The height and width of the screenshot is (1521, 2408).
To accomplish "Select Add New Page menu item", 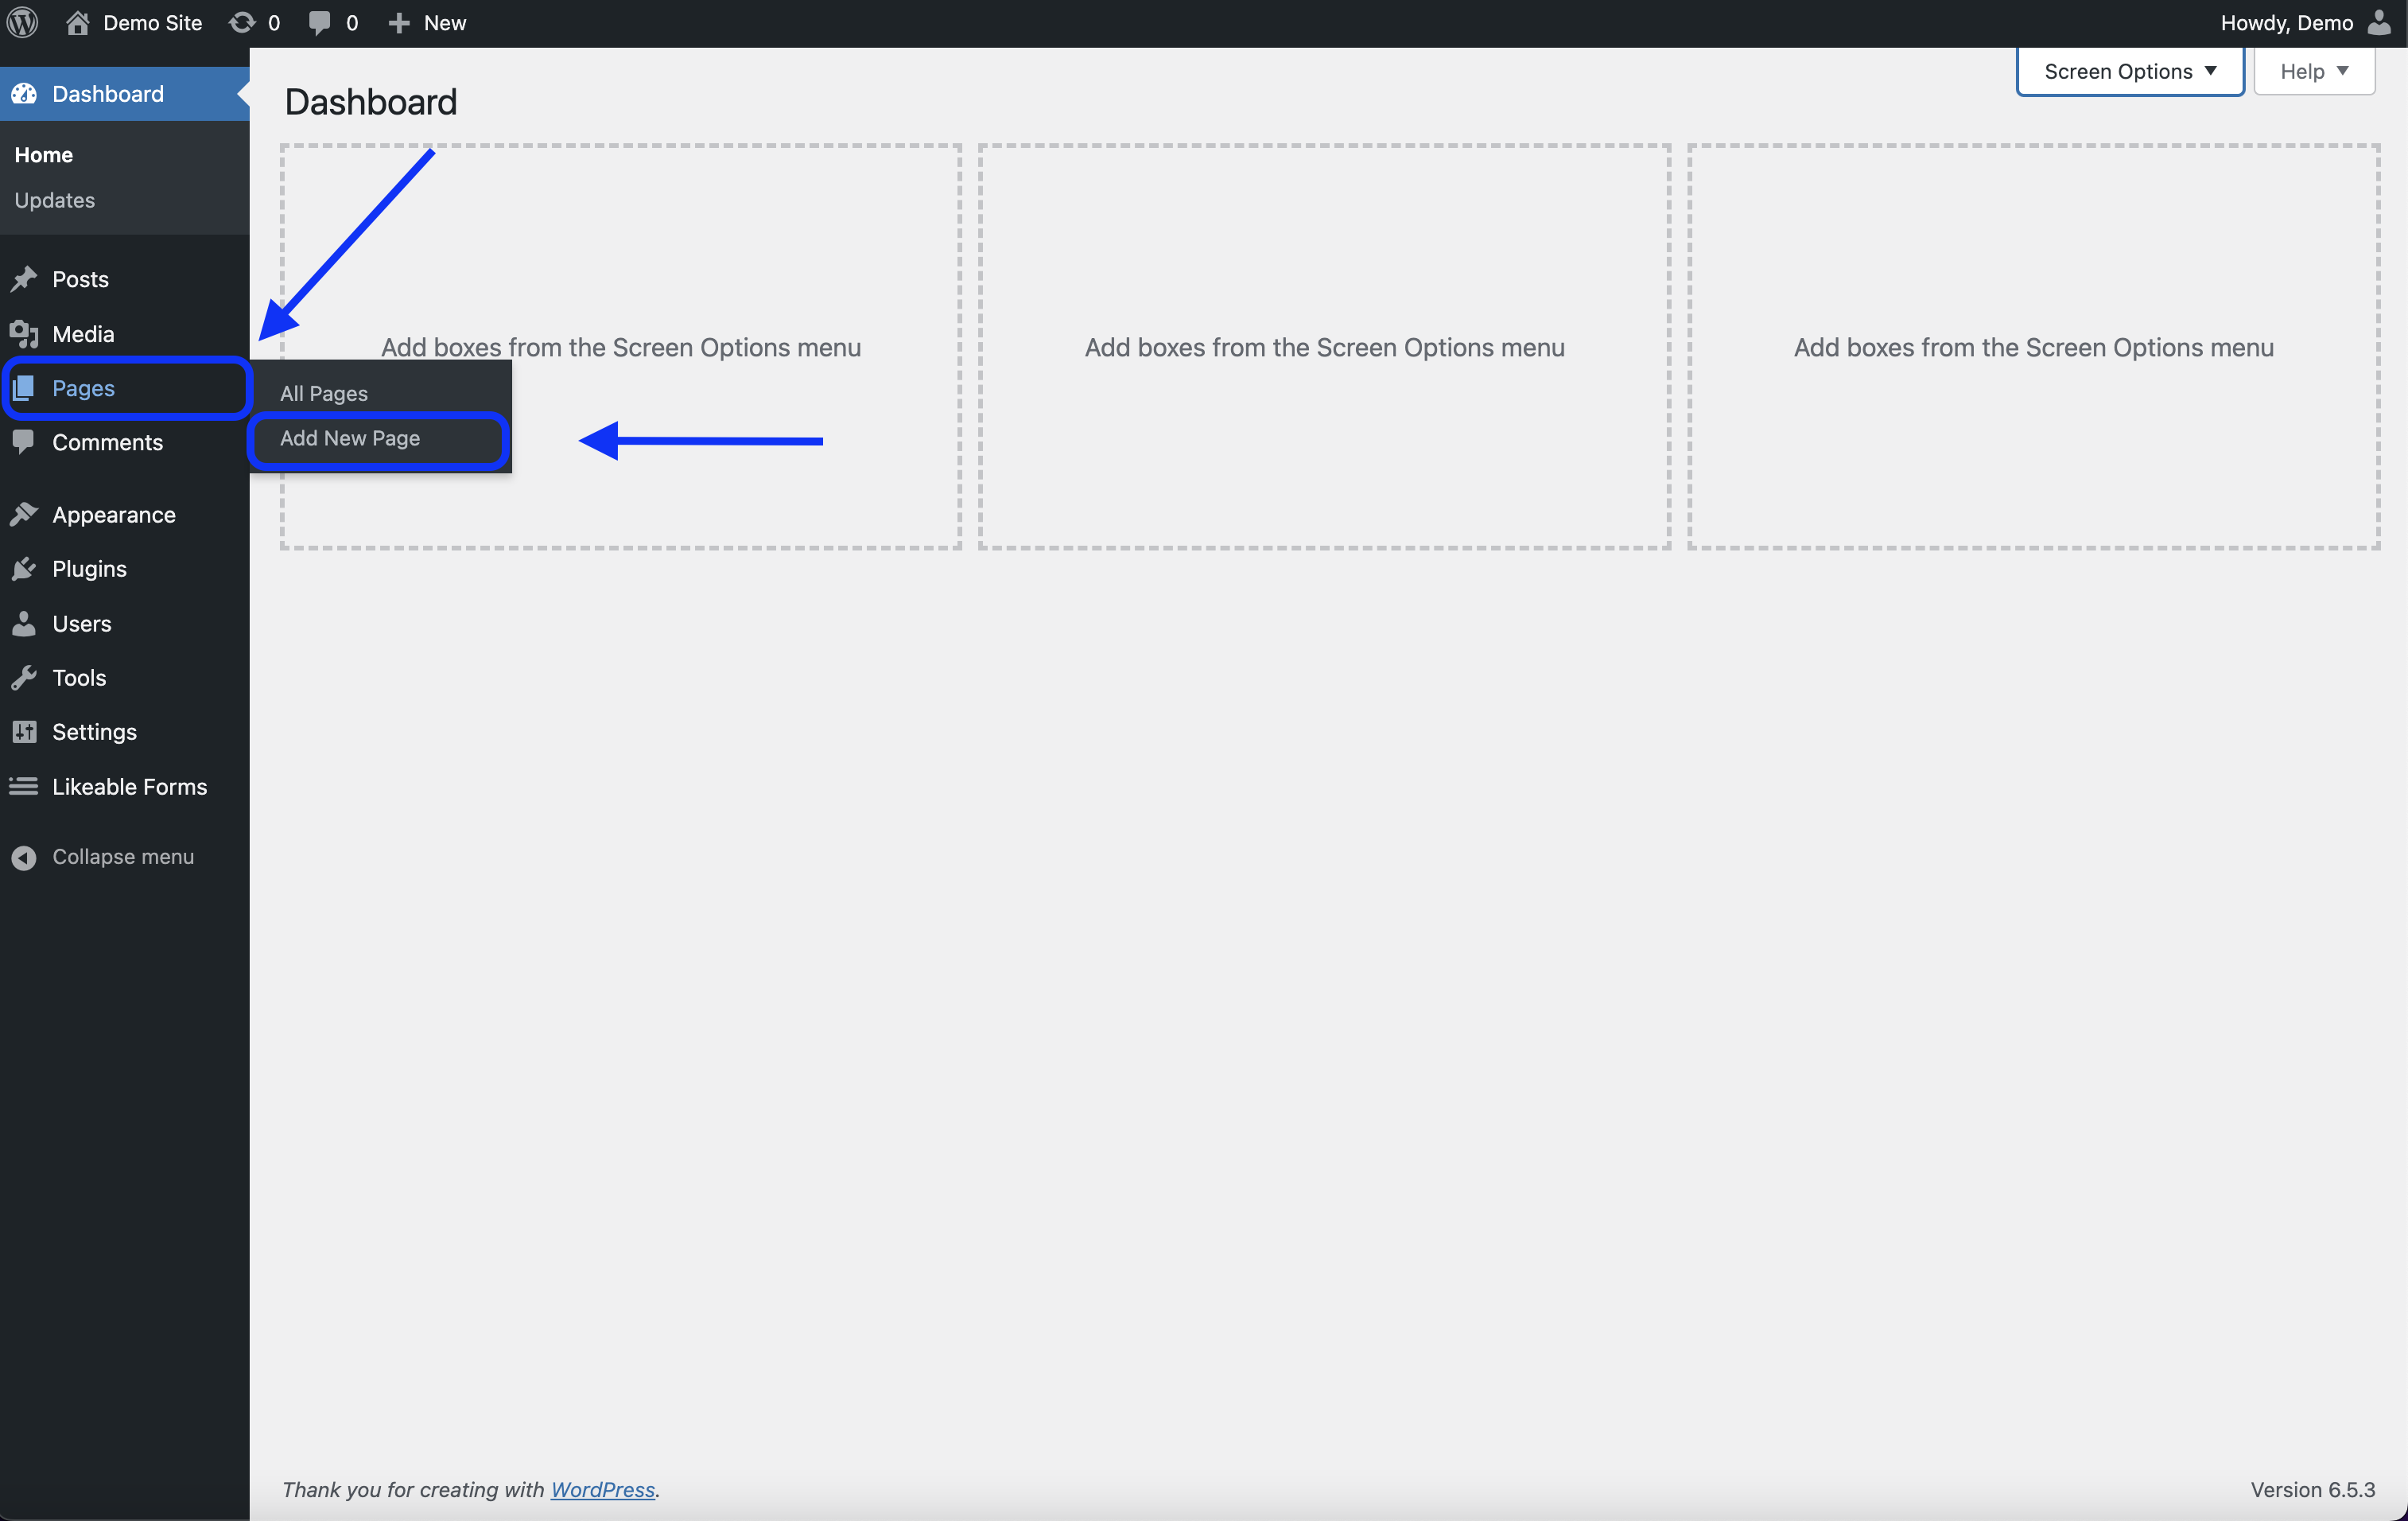I will (348, 436).
